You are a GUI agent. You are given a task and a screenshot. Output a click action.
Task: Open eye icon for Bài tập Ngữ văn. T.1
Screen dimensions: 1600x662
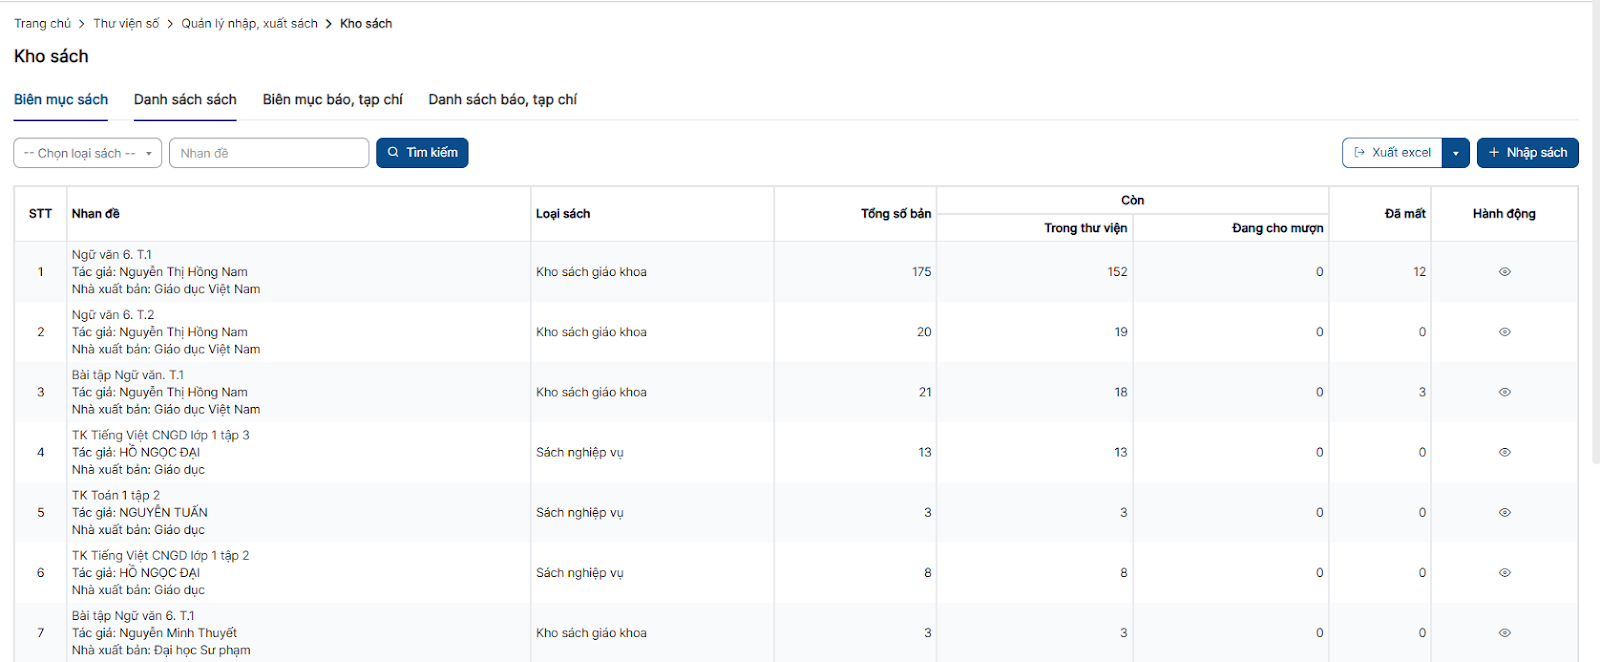point(1504,392)
